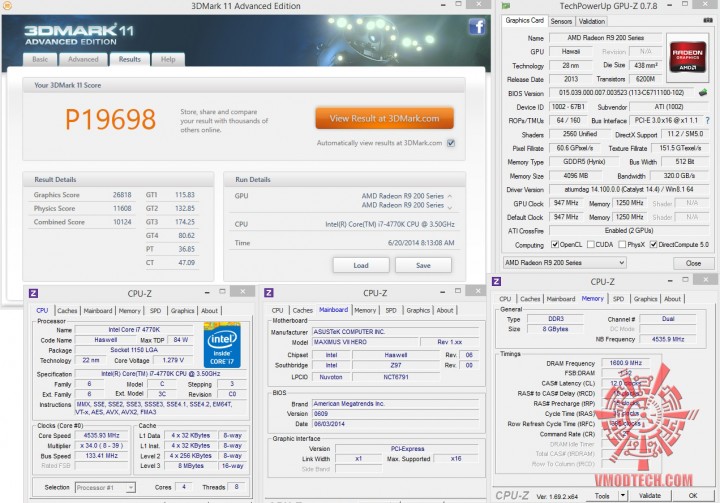Click the title icon of CPU-Z Mainboard window
Screen dimensions: 720x503
tap(269, 292)
